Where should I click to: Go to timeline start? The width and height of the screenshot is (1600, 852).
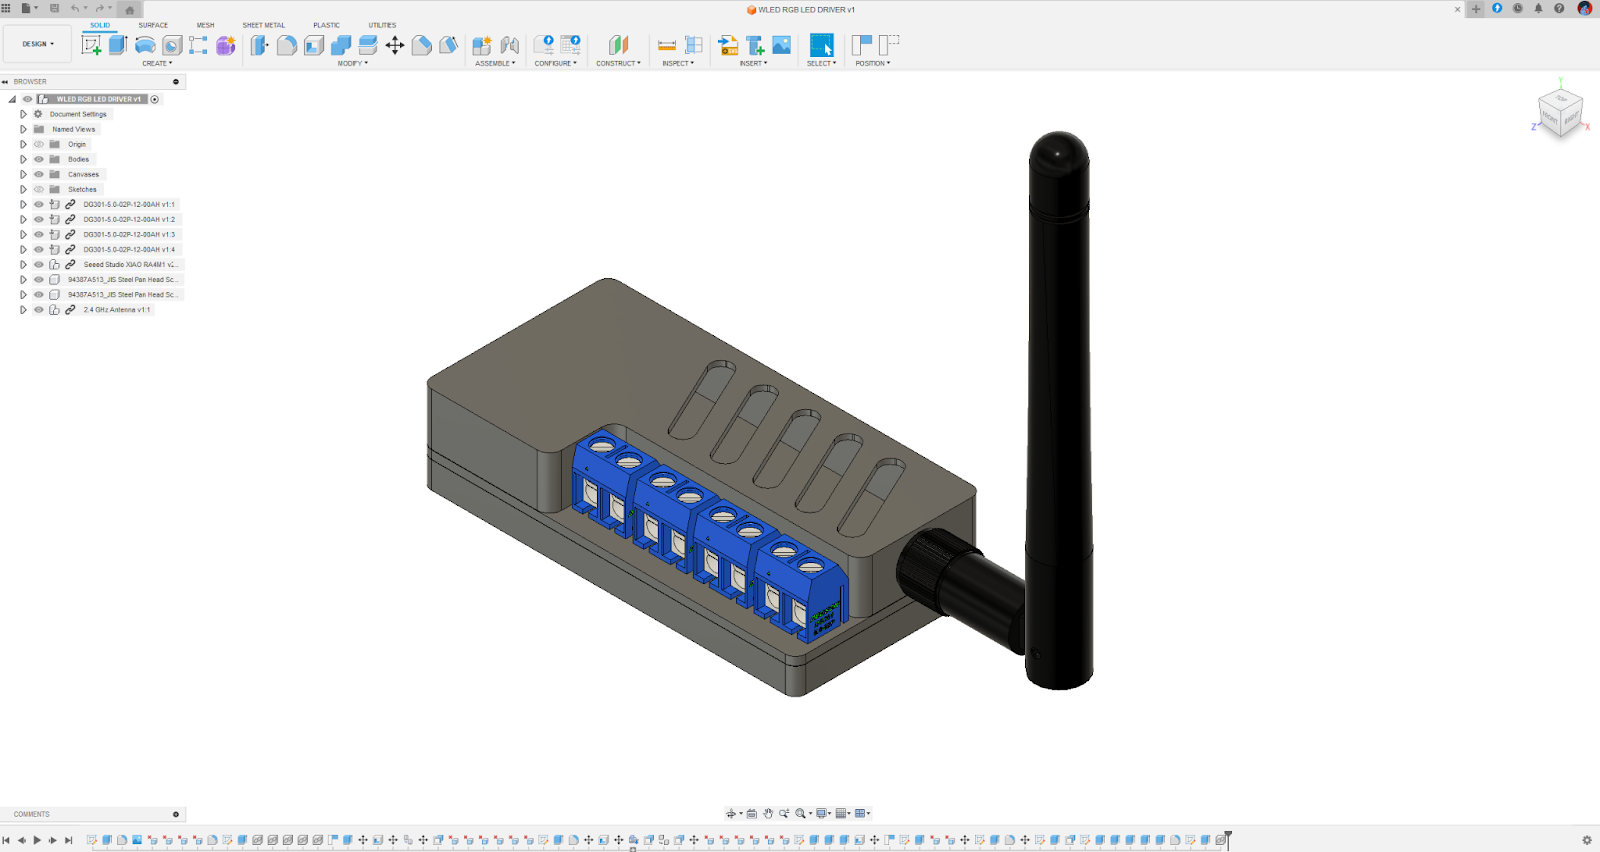[6, 840]
